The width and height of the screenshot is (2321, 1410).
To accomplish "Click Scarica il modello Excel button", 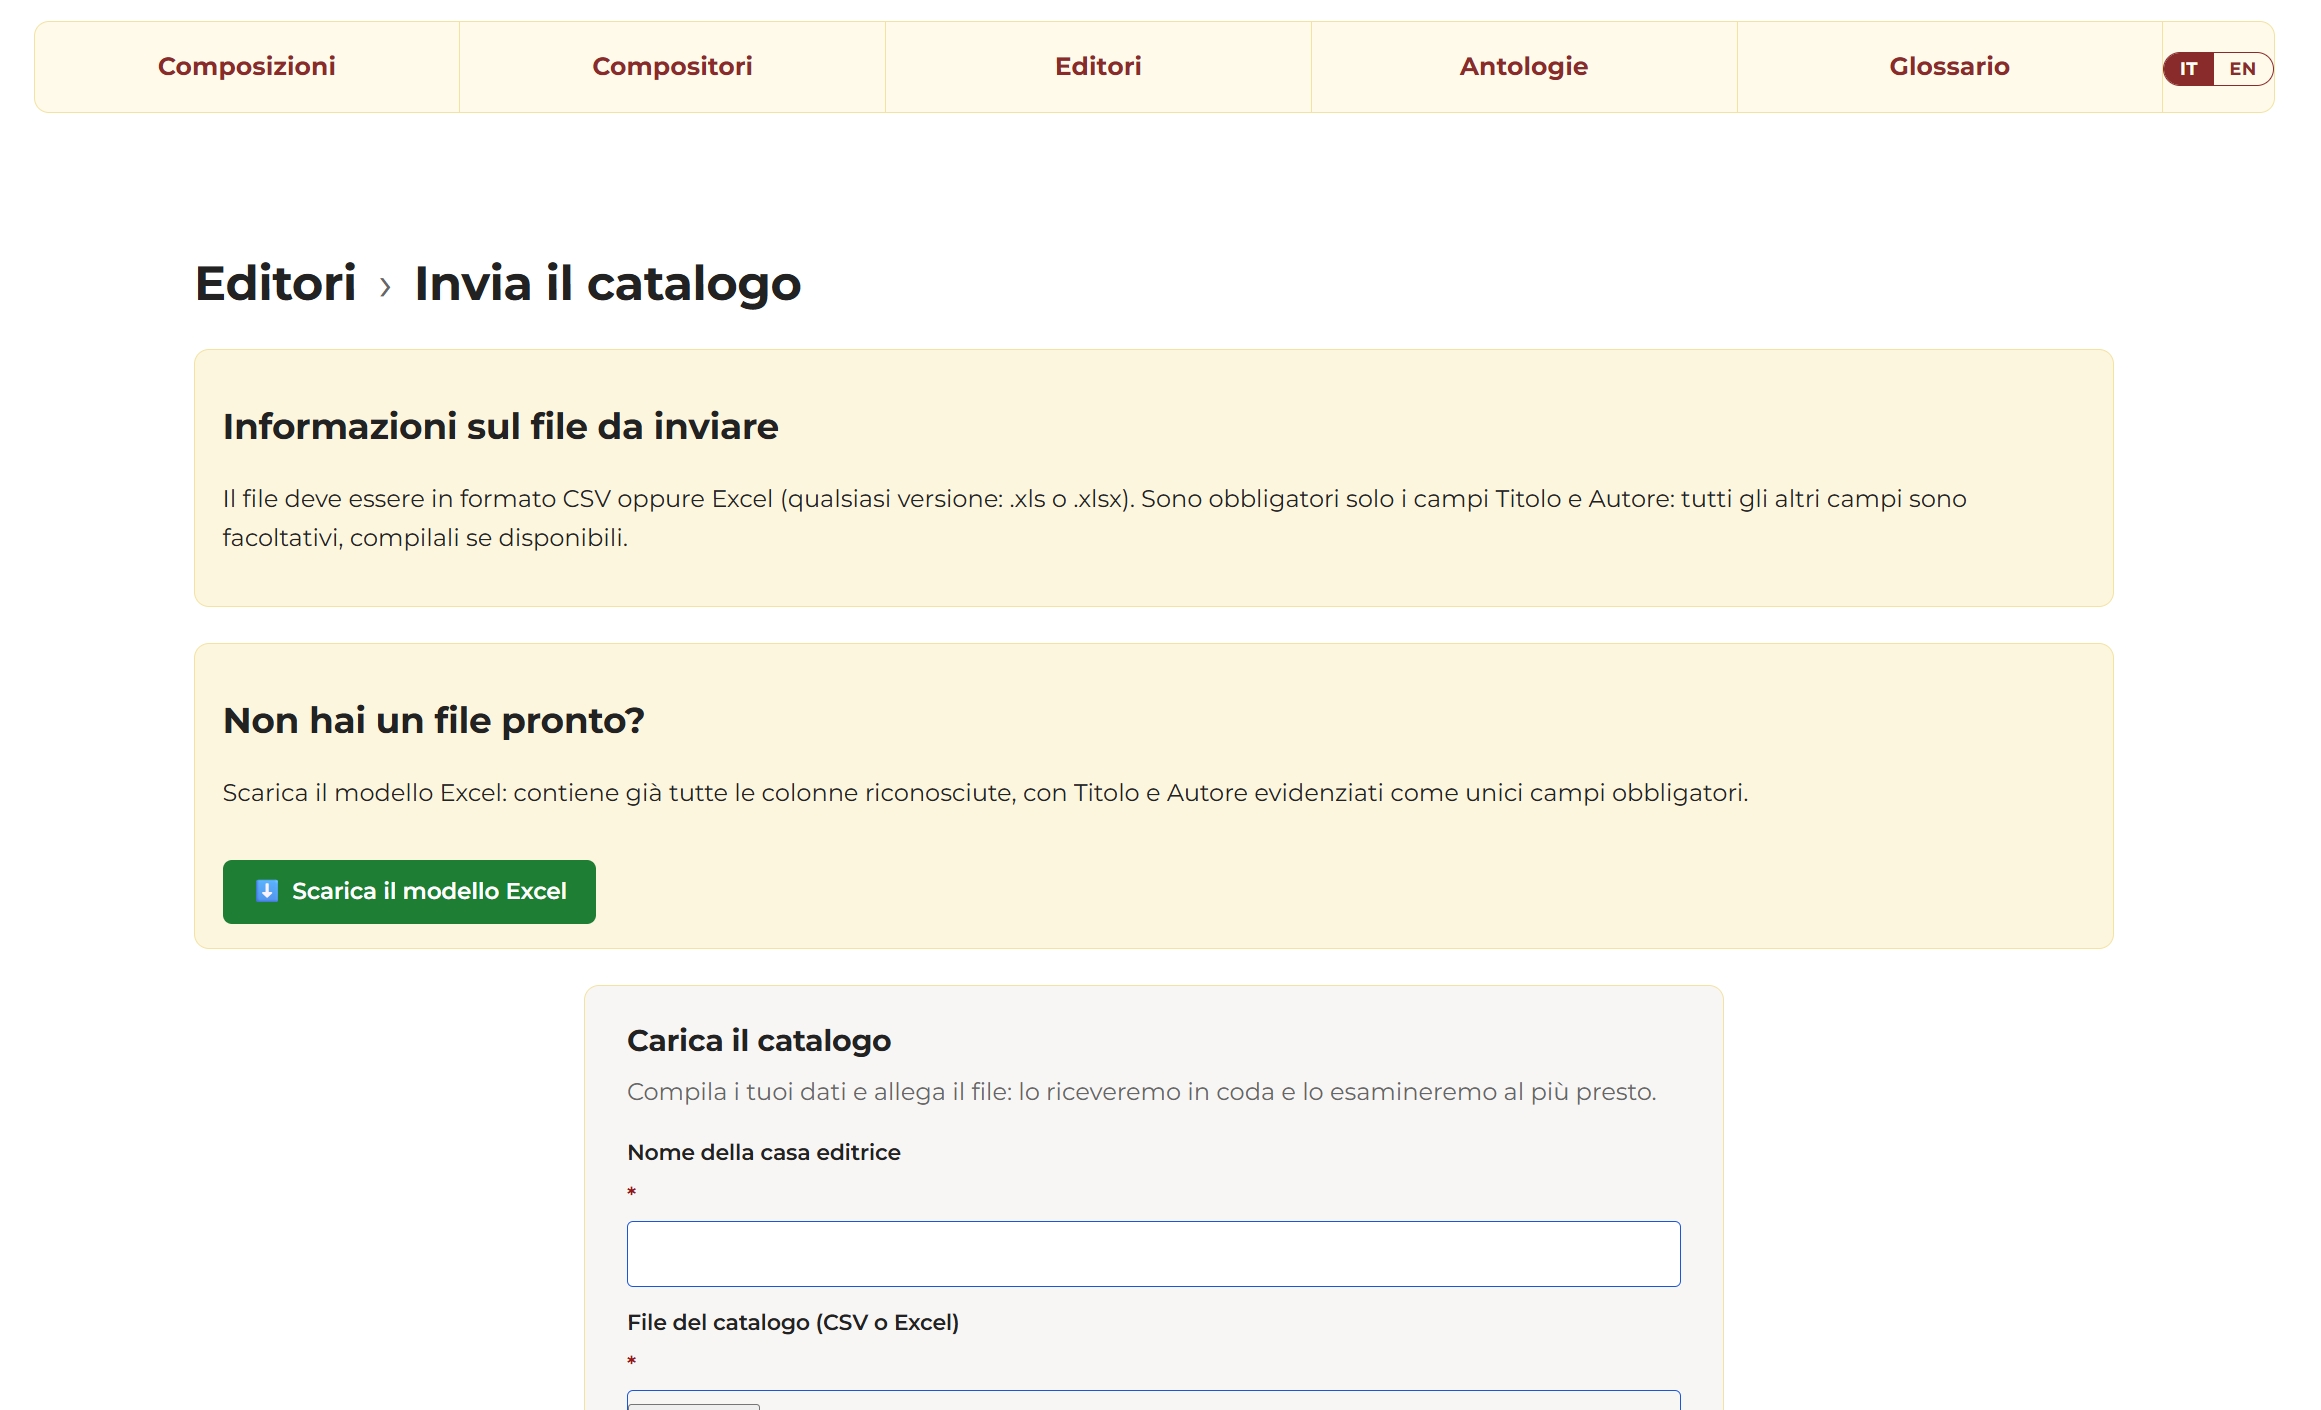I will (409, 892).
